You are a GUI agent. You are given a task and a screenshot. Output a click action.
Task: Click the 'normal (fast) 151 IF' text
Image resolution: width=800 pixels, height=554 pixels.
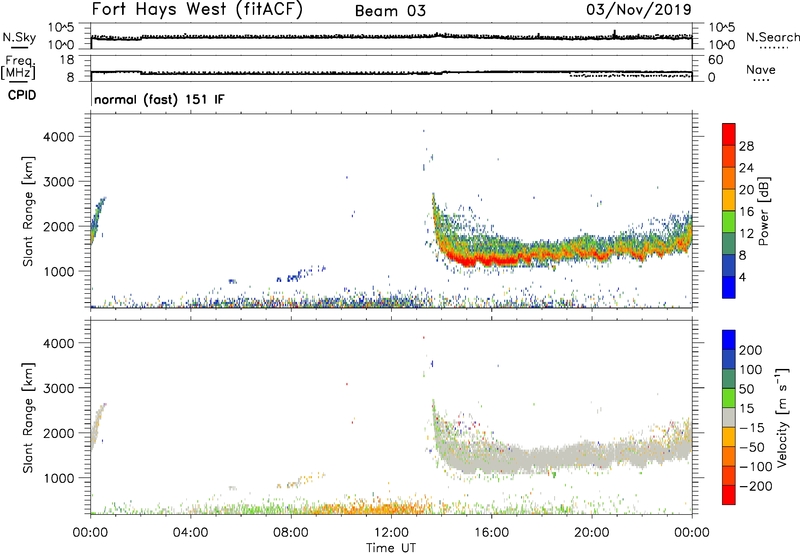coord(159,99)
